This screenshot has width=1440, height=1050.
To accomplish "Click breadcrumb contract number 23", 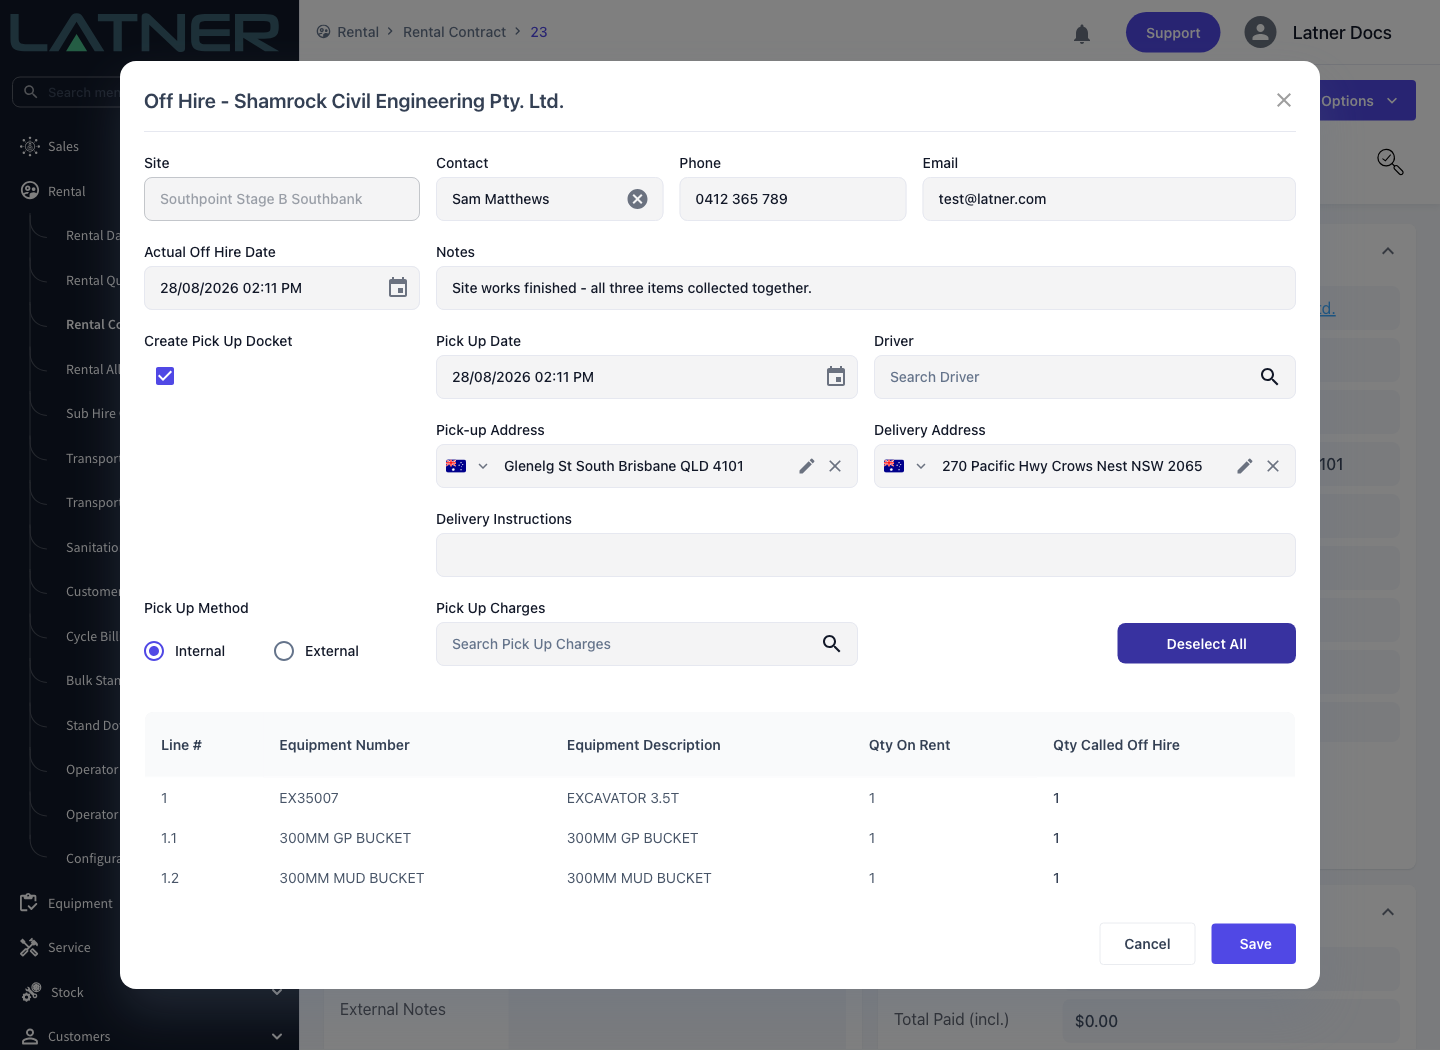I will [539, 32].
